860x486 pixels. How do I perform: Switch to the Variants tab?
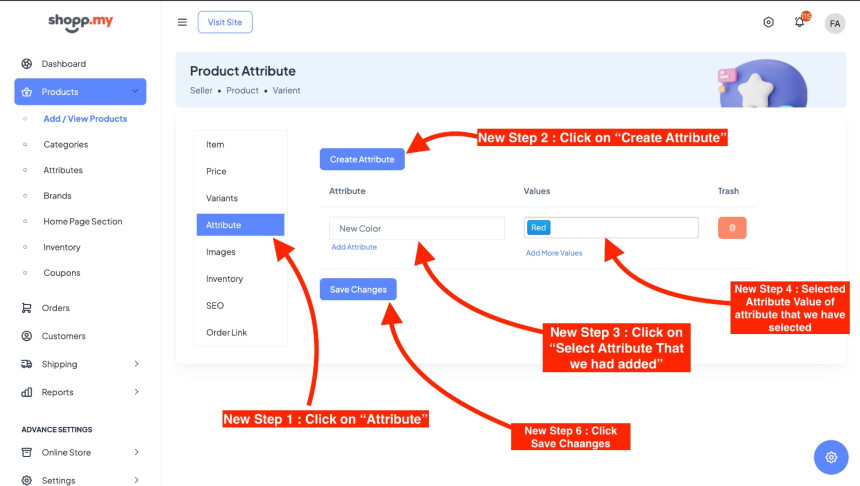[x=222, y=198]
